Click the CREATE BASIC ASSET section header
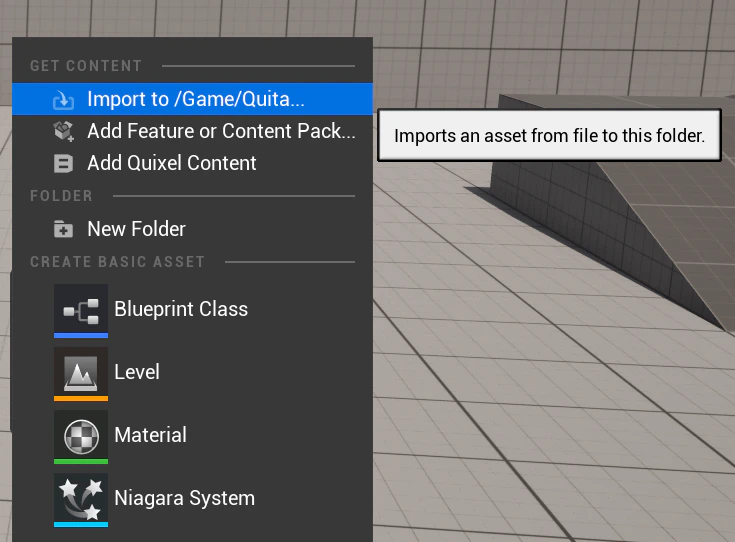This screenshot has height=542, width=735. pyautogui.click(x=117, y=262)
